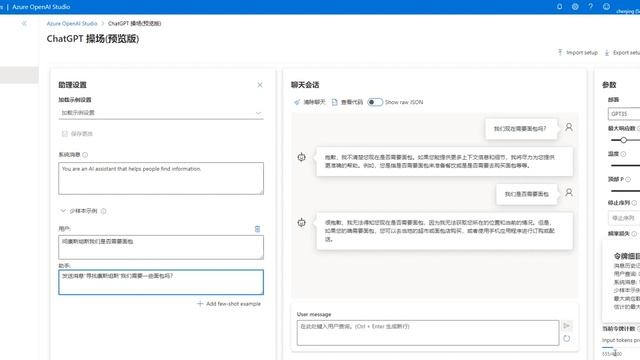The width and height of the screenshot is (640, 360).
Task: Collapse the left navigation with the double-chevron icon
Action: tap(24, 23)
